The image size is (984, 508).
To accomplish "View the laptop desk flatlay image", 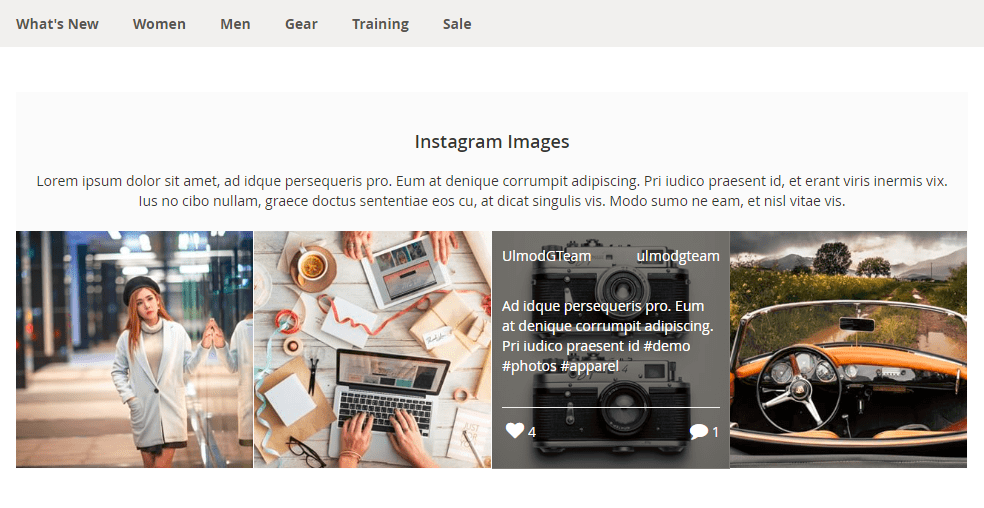I will click(373, 349).
